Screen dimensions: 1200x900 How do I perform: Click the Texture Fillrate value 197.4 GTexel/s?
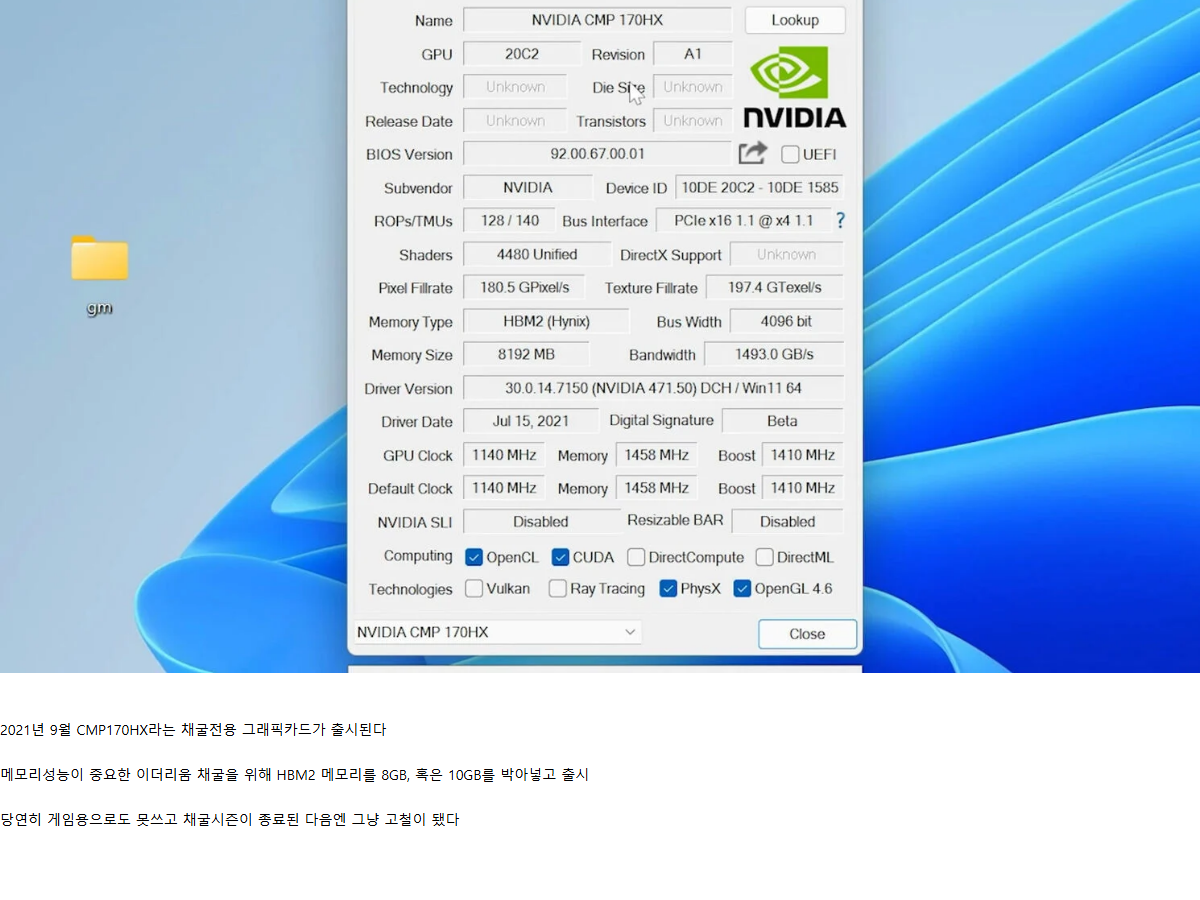[774, 287]
